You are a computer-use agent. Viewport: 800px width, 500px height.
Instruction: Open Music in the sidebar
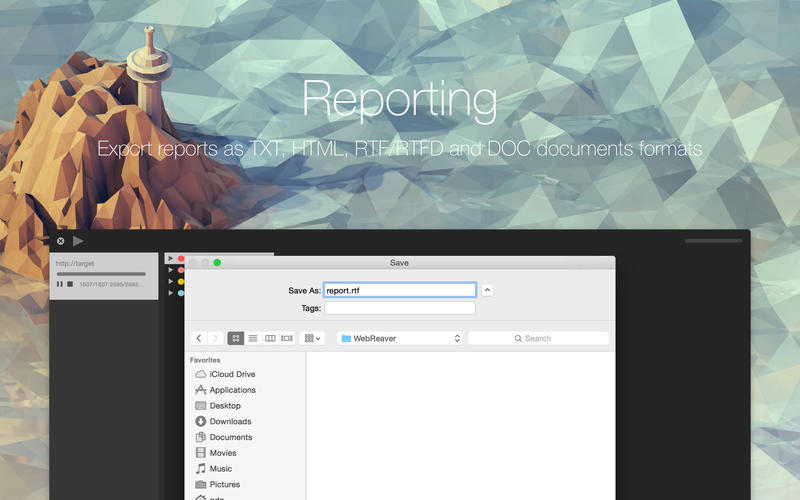point(213,469)
